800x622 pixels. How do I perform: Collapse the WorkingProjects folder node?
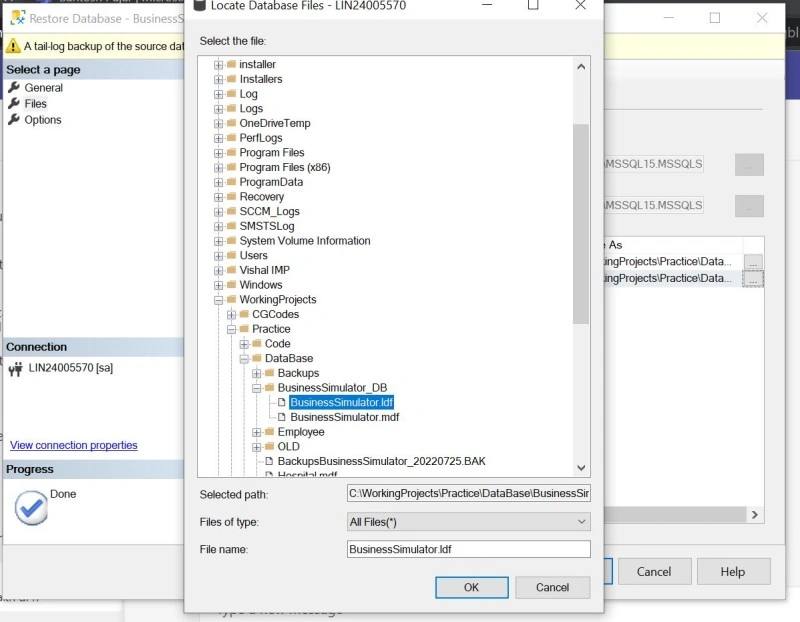coord(218,300)
